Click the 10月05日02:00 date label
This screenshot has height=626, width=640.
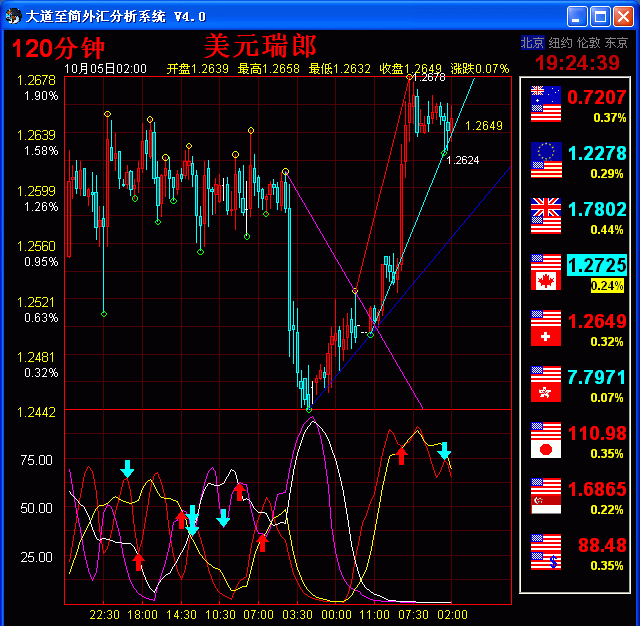click(105, 69)
